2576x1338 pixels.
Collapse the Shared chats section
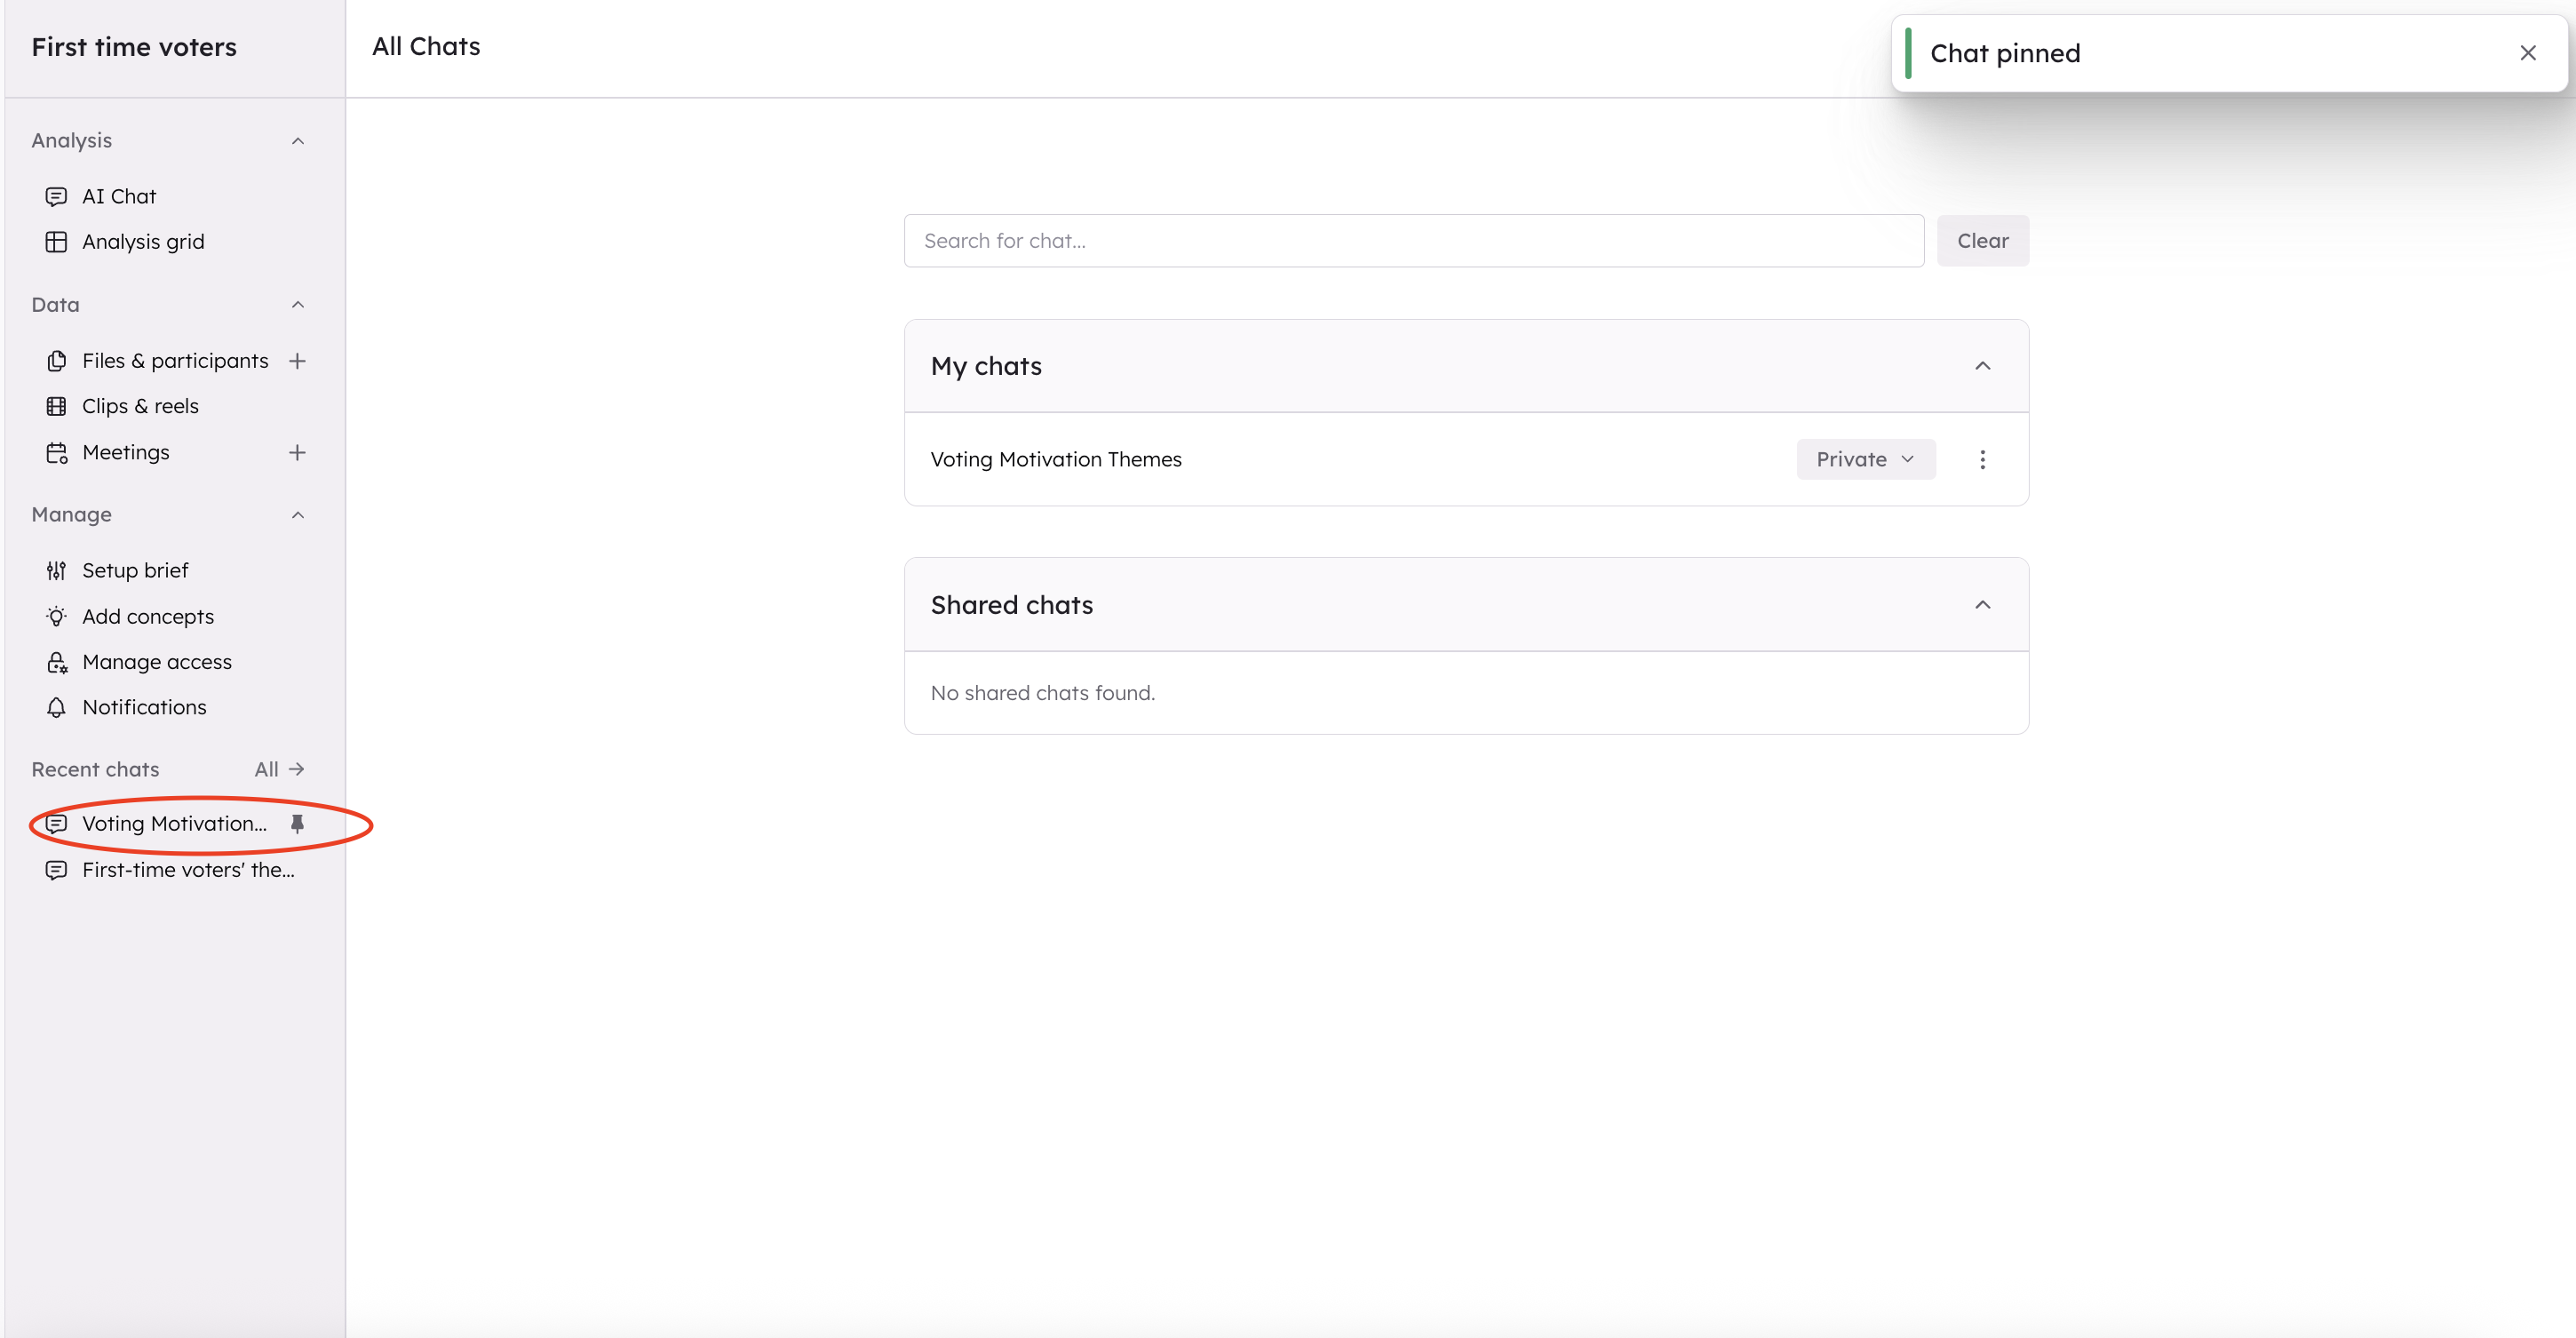click(x=1982, y=605)
